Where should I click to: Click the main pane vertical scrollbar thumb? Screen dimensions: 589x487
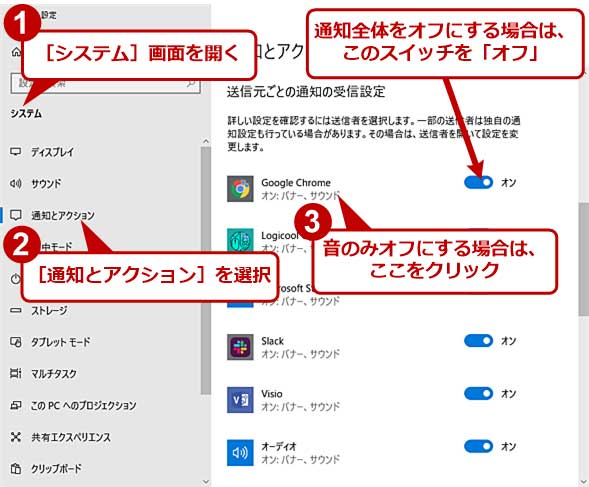click(x=584, y=259)
